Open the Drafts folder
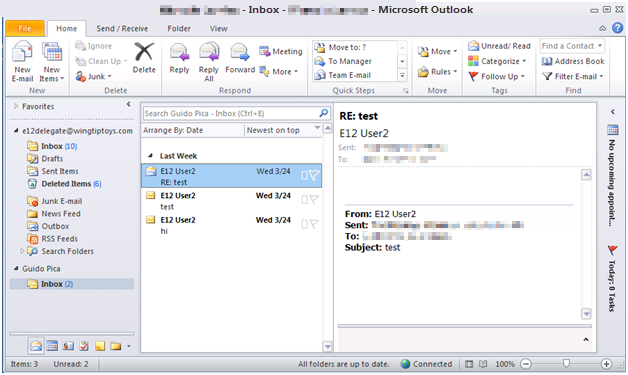This screenshot has height=375, width=628. point(45,159)
